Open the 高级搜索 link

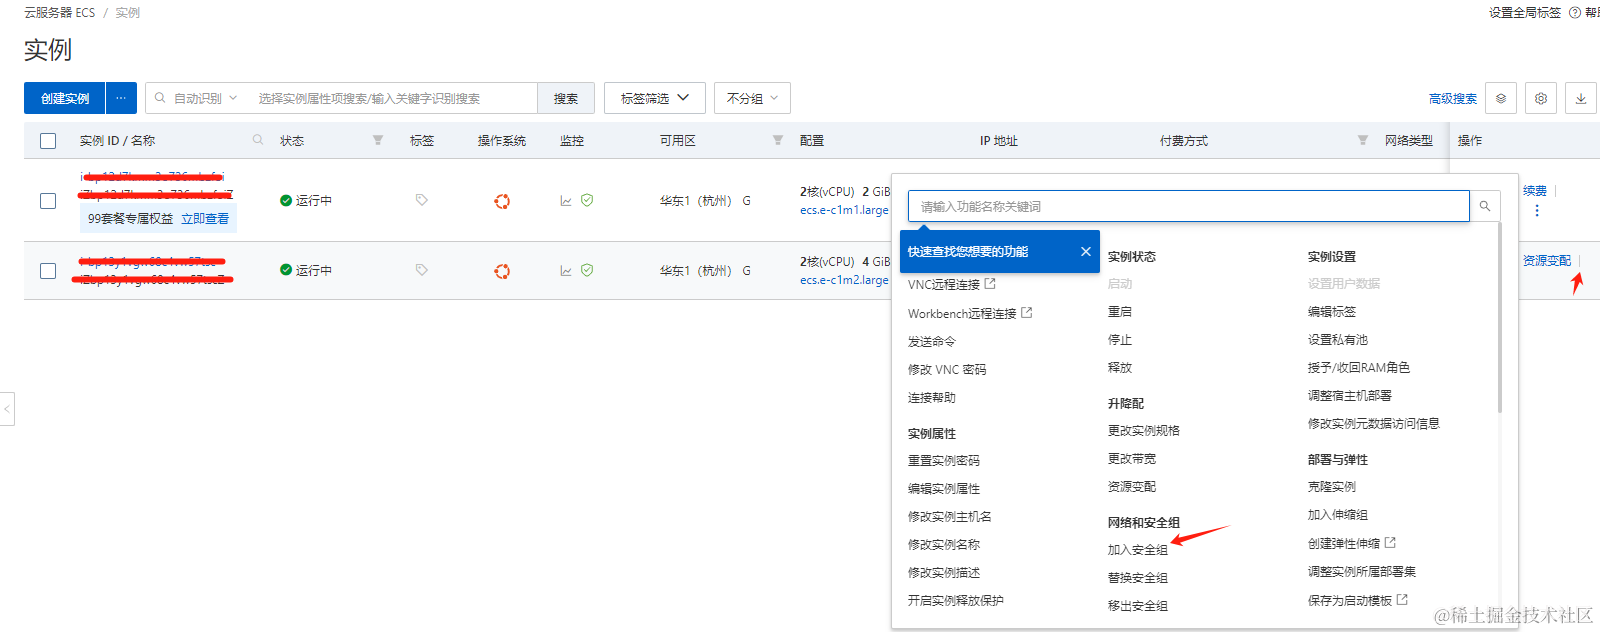coord(1453,99)
